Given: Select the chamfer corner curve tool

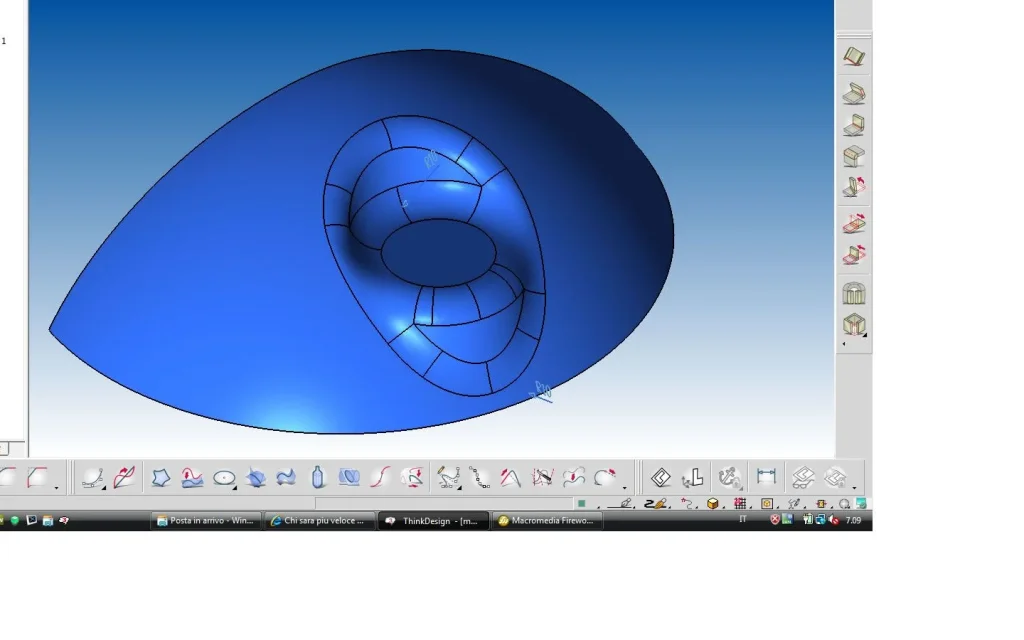Looking at the screenshot, I should tap(37, 477).
